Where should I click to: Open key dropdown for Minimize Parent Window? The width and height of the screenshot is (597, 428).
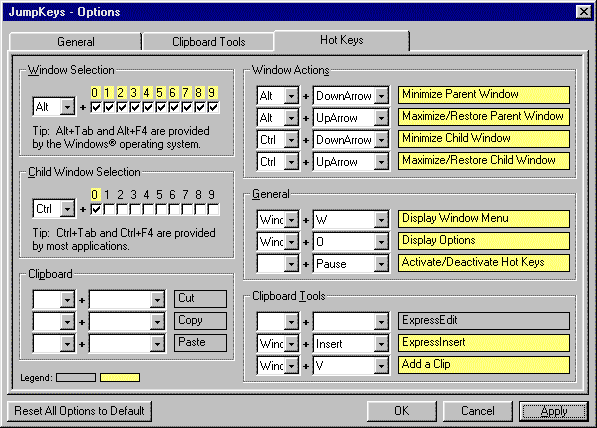pos(381,96)
